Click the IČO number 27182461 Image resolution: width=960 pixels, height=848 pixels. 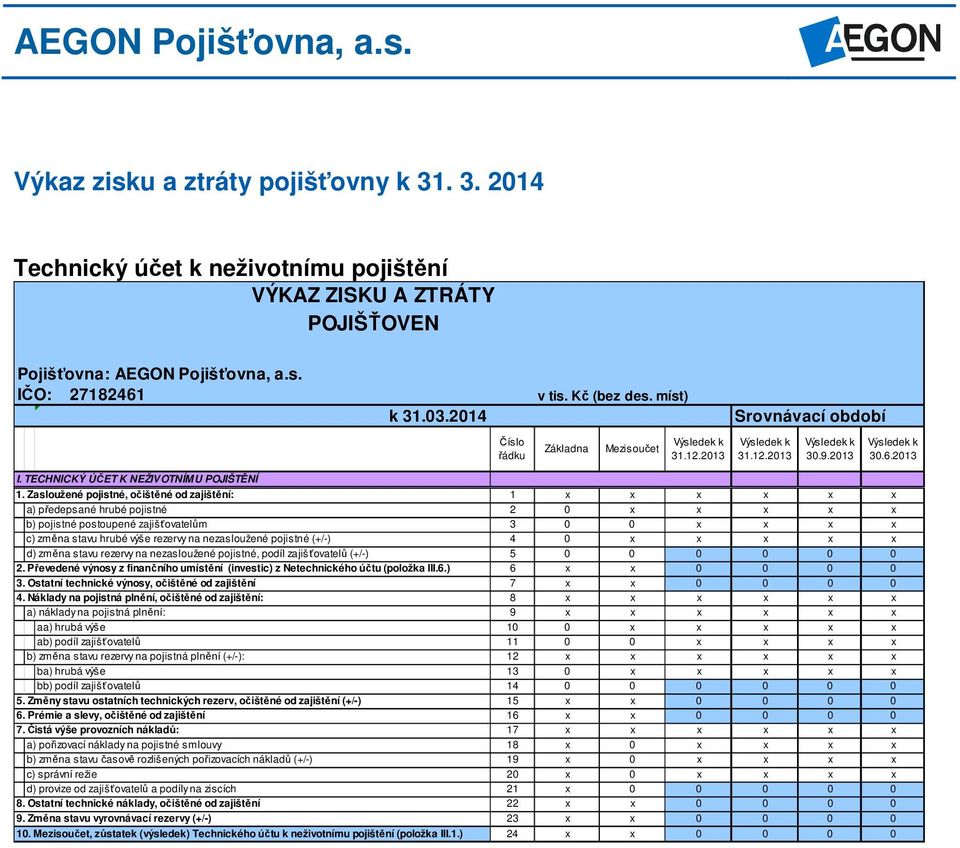tap(107, 394)
